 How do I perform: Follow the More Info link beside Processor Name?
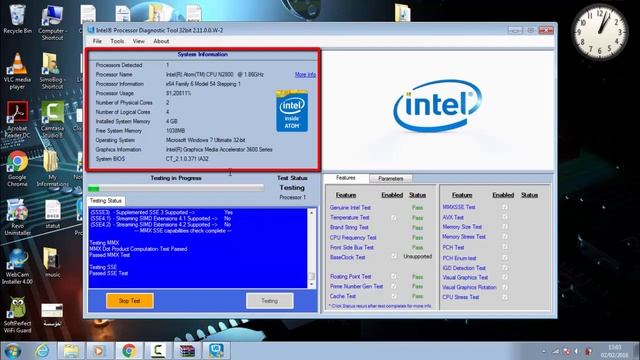[x=305, y=75]
